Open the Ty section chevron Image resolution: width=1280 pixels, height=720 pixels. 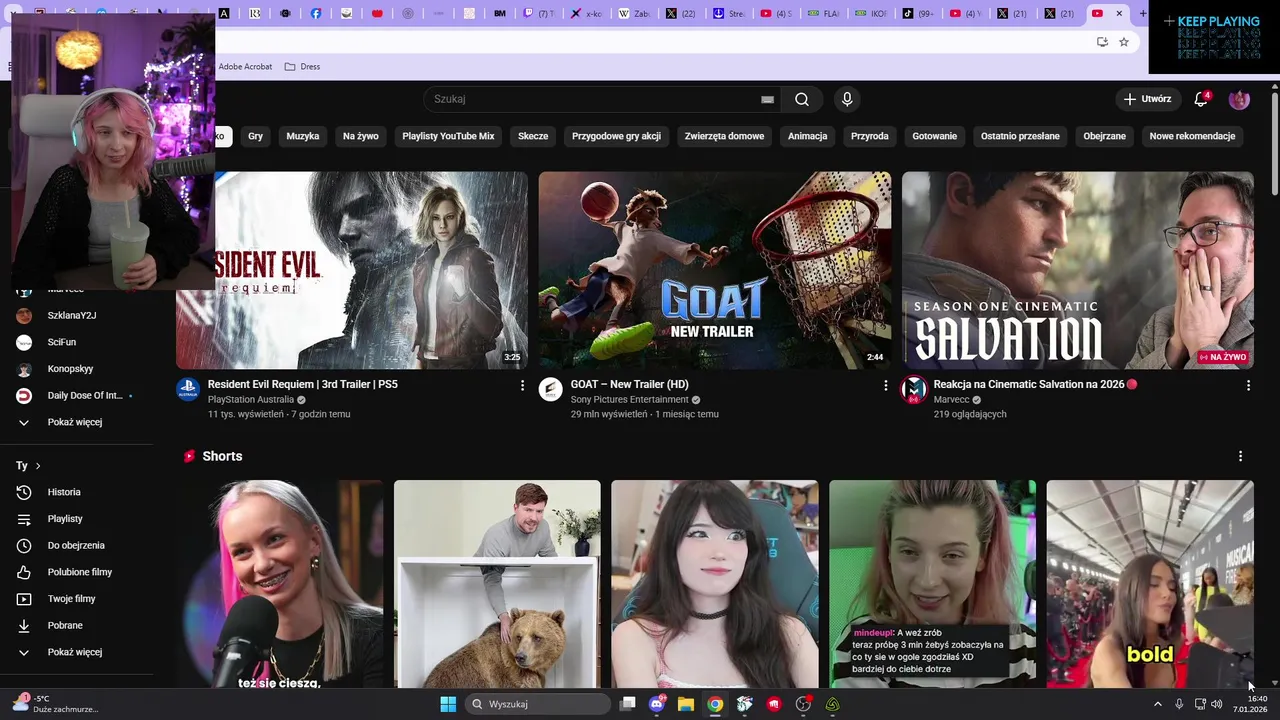(38, 466)
